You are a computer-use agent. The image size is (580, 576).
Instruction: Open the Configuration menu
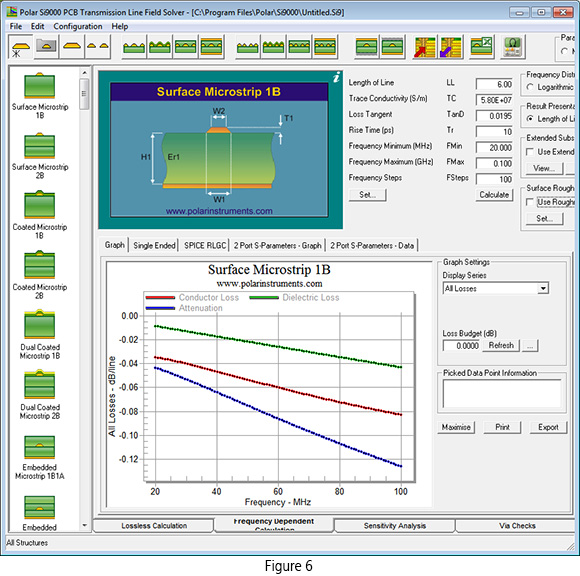pyautogui.click(x=78, y=26)
